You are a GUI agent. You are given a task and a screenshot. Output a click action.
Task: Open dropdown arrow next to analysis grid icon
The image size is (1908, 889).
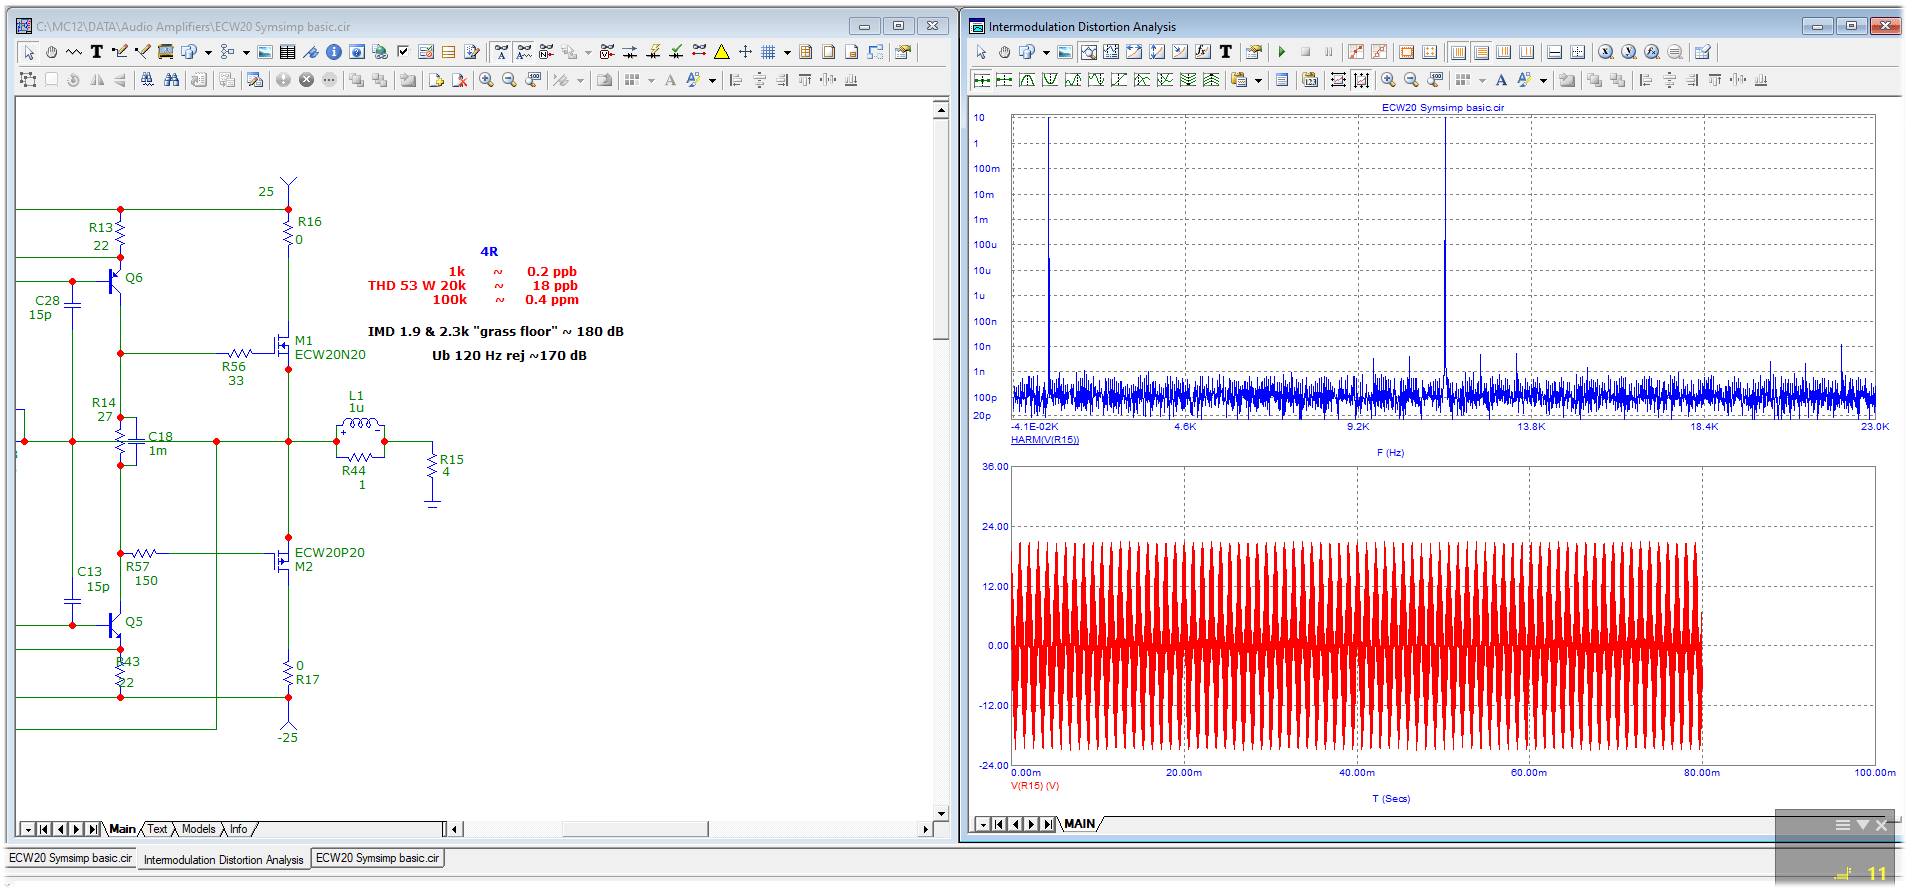point(1482,80)
